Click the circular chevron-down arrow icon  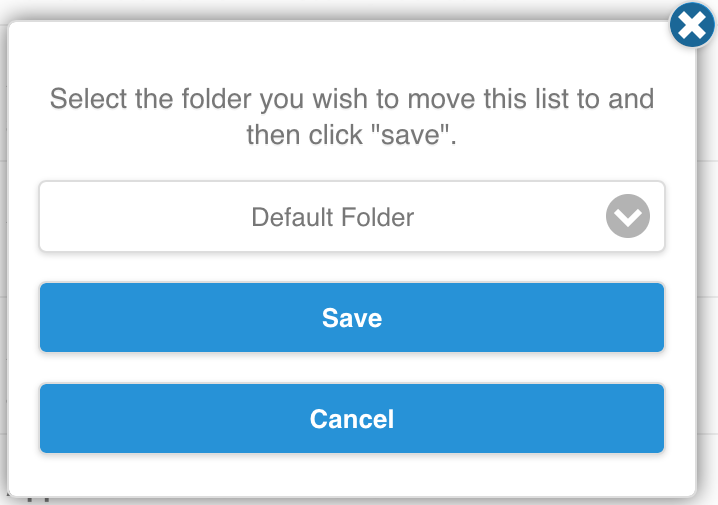tap(627, 216)
